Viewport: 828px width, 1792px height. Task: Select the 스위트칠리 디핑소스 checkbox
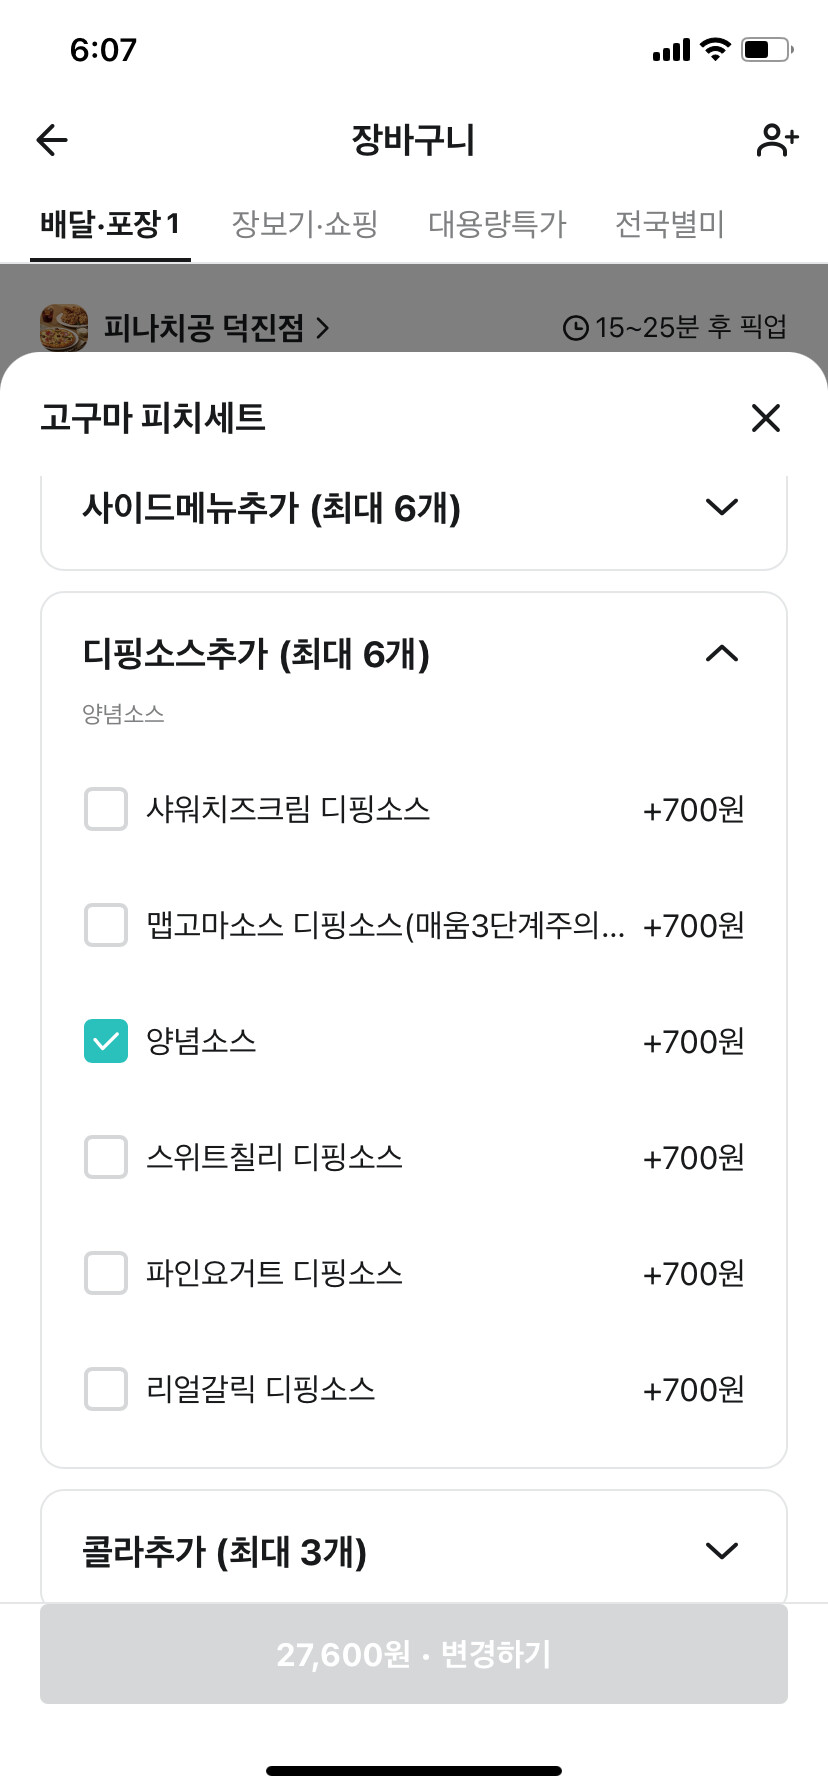coord(106,1157)
